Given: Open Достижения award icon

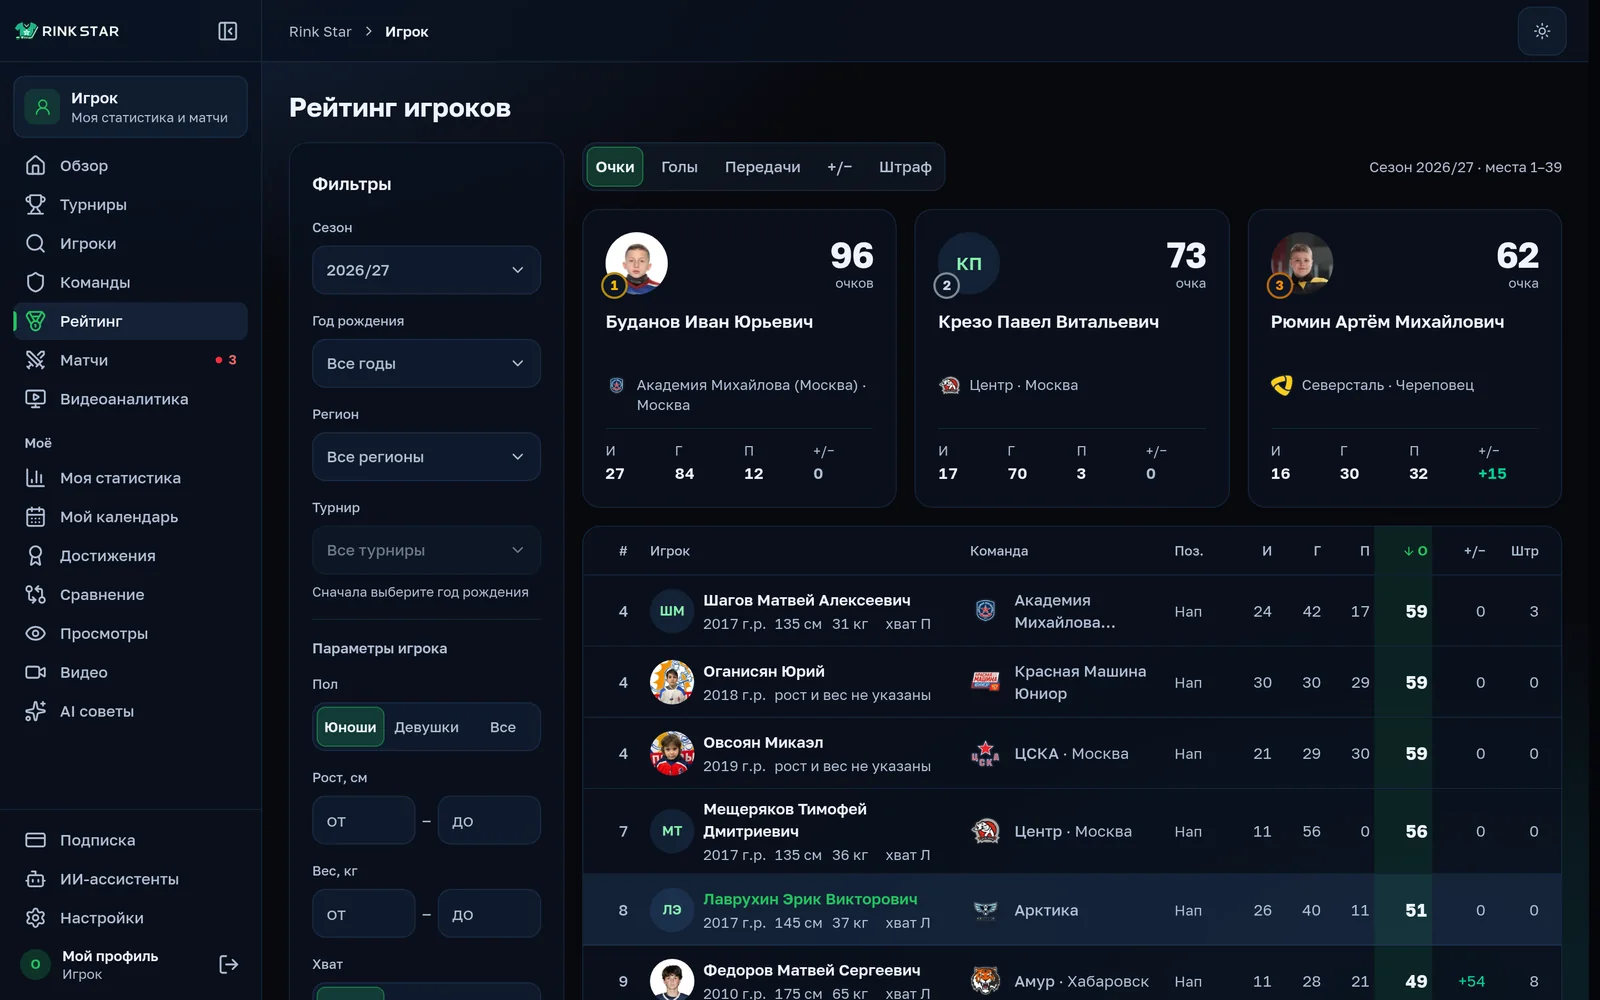Looking at the screenshot, I should (35, 556).
